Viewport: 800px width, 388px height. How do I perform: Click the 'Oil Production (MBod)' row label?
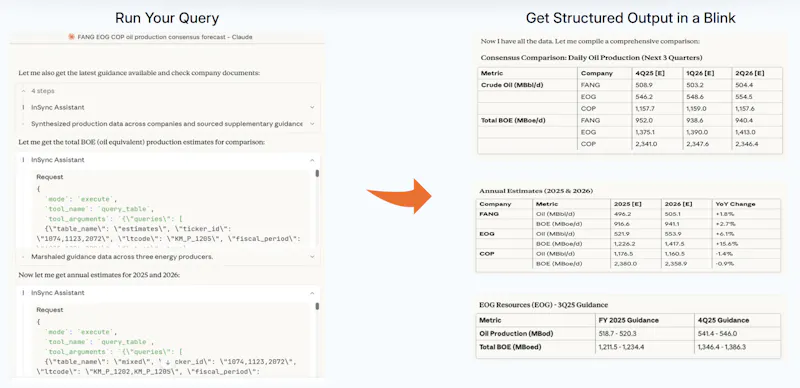[x=536, y=333]
